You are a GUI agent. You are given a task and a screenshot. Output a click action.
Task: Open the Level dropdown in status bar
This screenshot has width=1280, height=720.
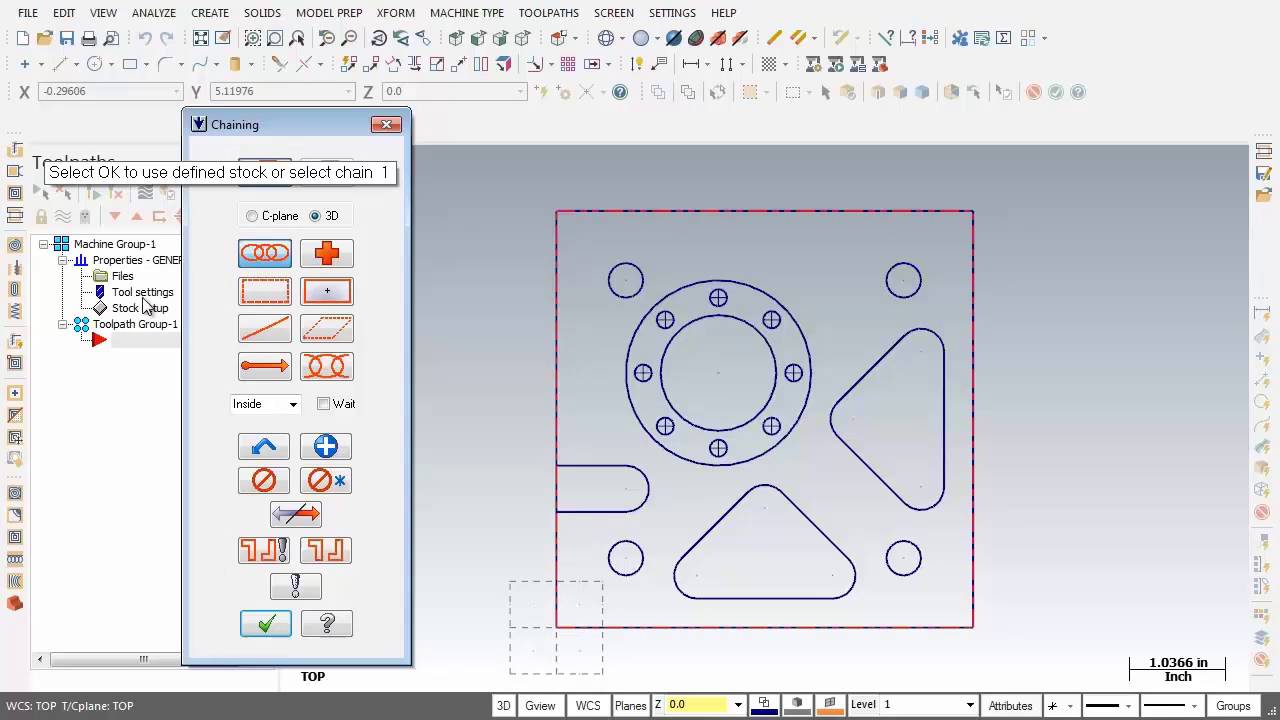coord(969,705)
